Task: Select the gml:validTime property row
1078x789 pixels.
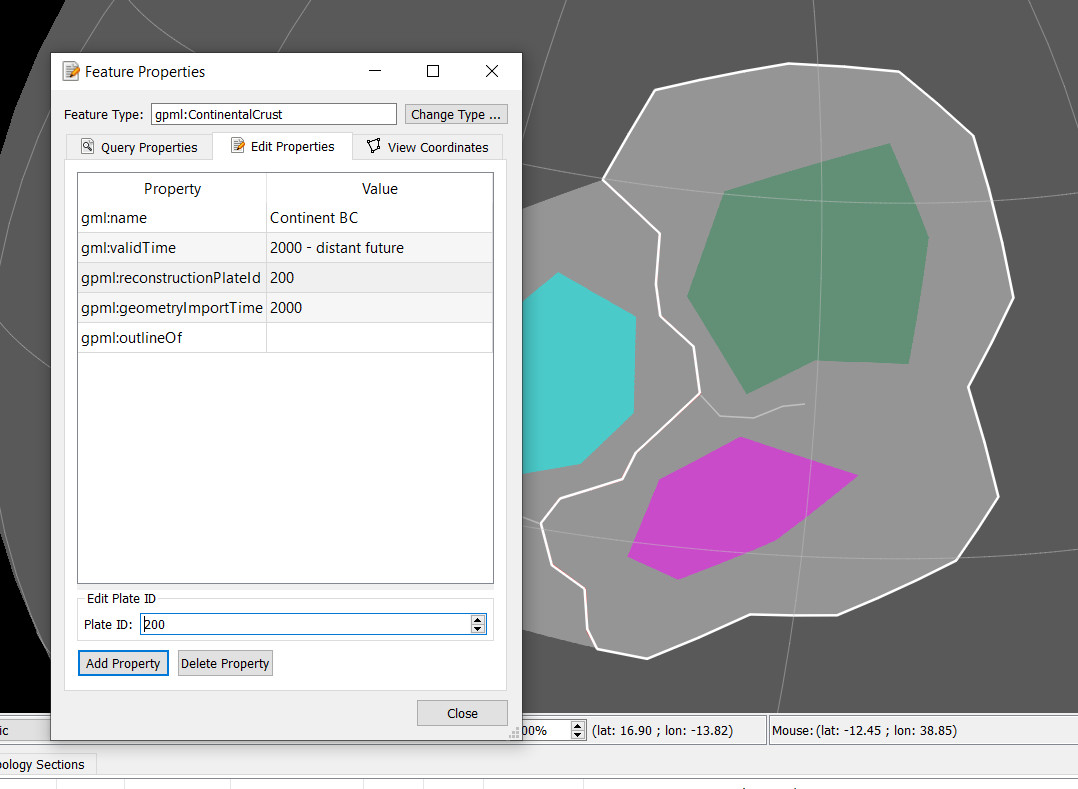Action: pyautogui.click(x=285, y=248)
